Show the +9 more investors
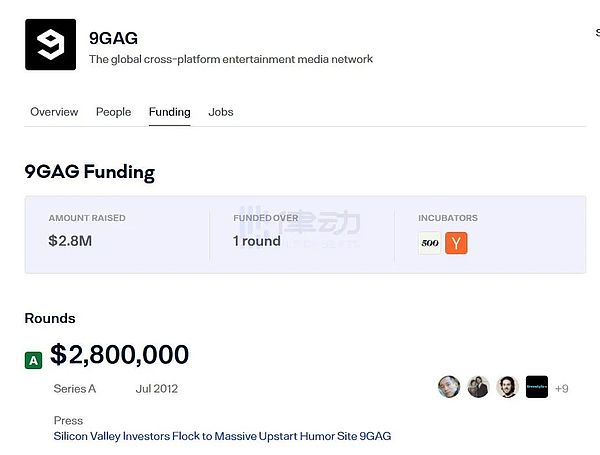Viewport: 600px width, 455px height. point(561,389)
